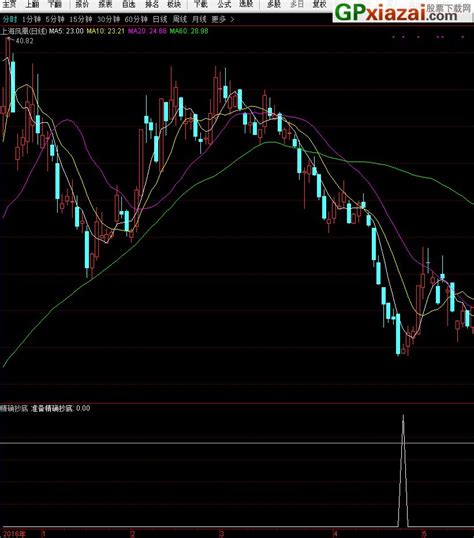Viewport: 474px width, 538px height.
Task: Click month 5 on the date axis
Action: pyautogui.click(x=424, y=534)
